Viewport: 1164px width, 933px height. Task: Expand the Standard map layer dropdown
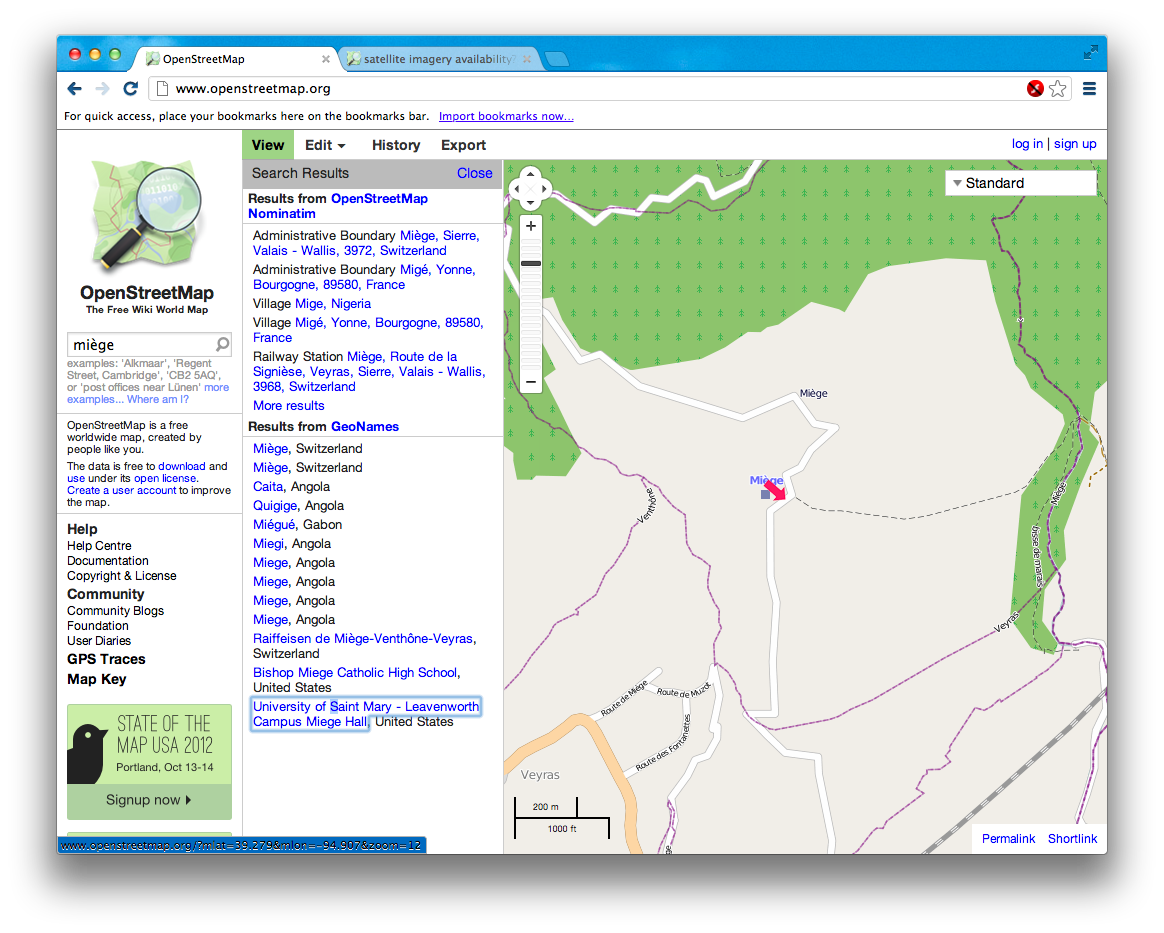[x=1020, y=183]
